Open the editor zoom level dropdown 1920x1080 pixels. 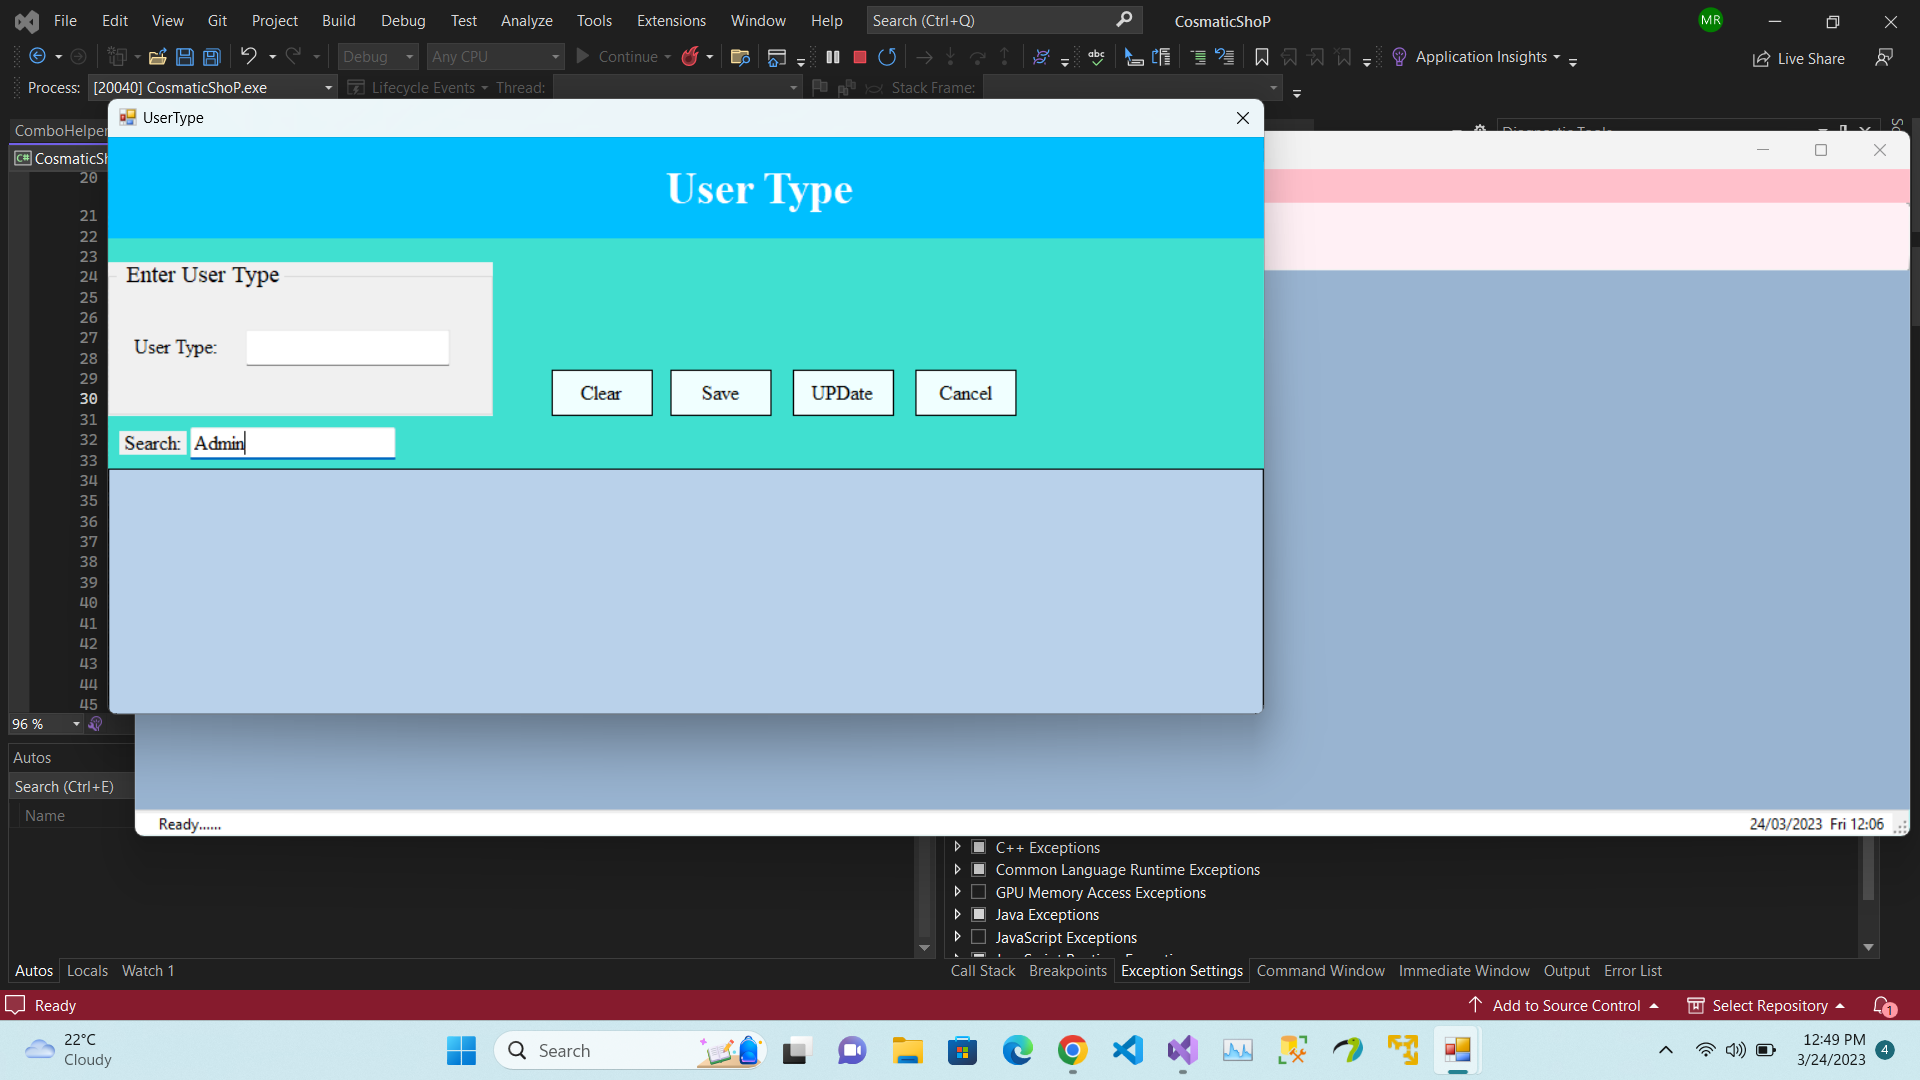coord(46,724)
